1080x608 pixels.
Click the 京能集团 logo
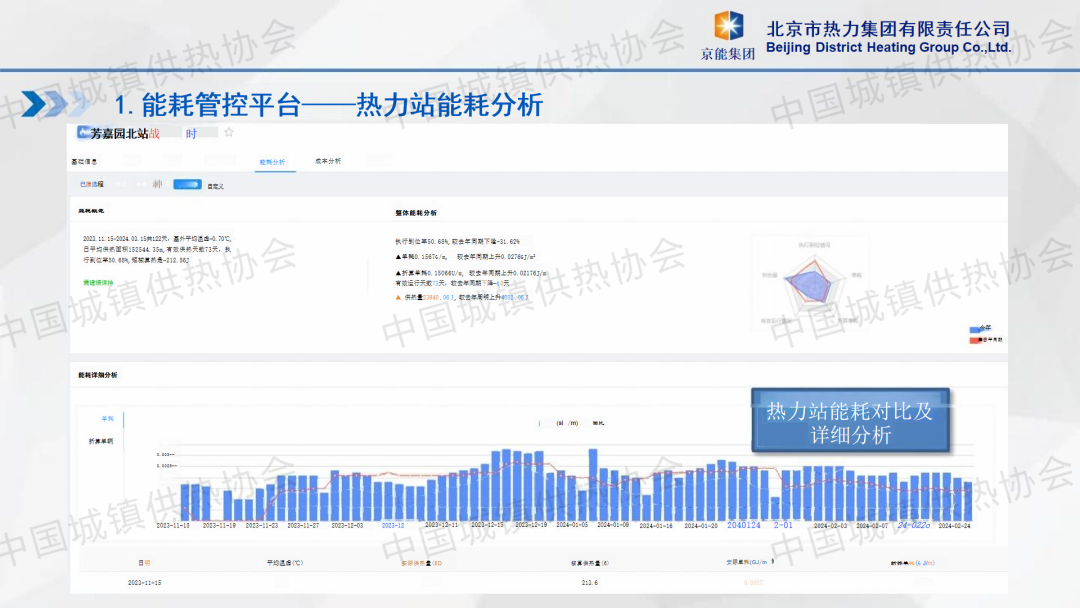pyautogui.click(x=728, y=35)
